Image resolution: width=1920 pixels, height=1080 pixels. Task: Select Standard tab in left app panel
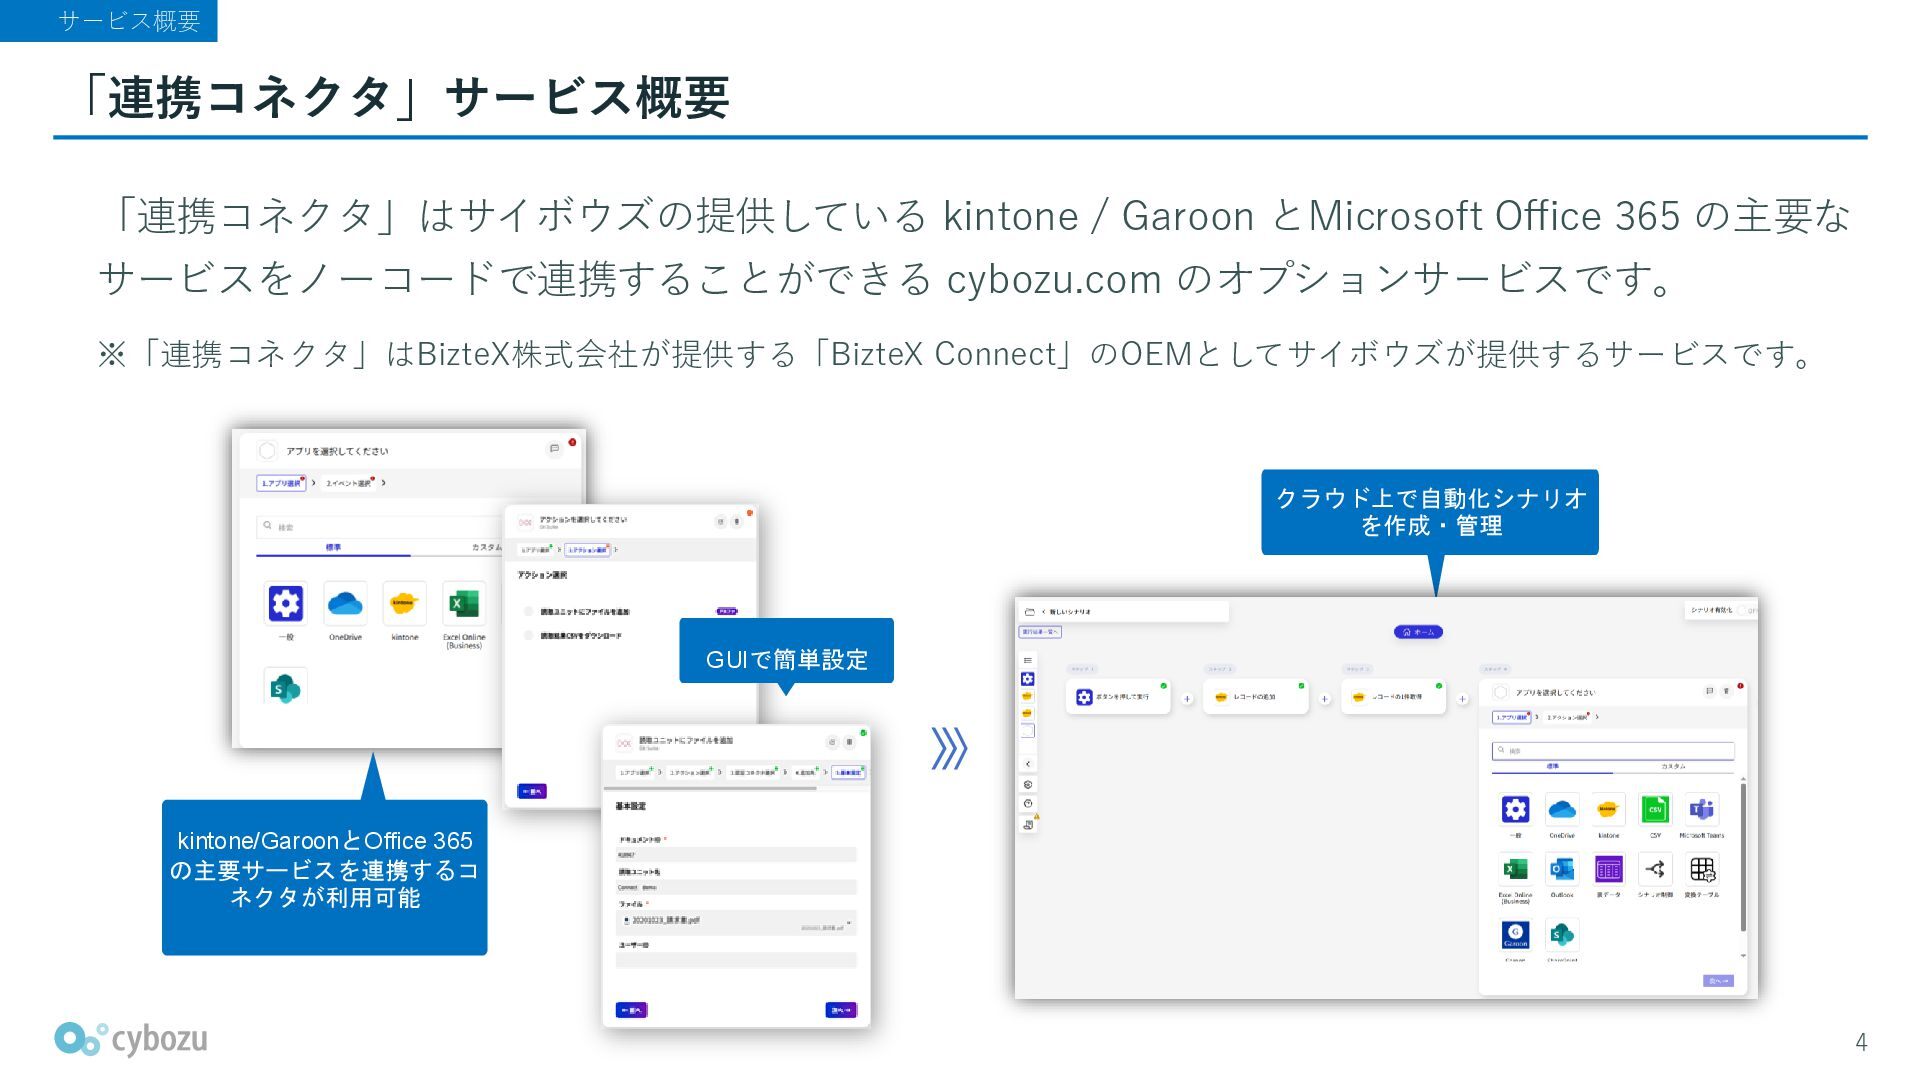[333, 547]
